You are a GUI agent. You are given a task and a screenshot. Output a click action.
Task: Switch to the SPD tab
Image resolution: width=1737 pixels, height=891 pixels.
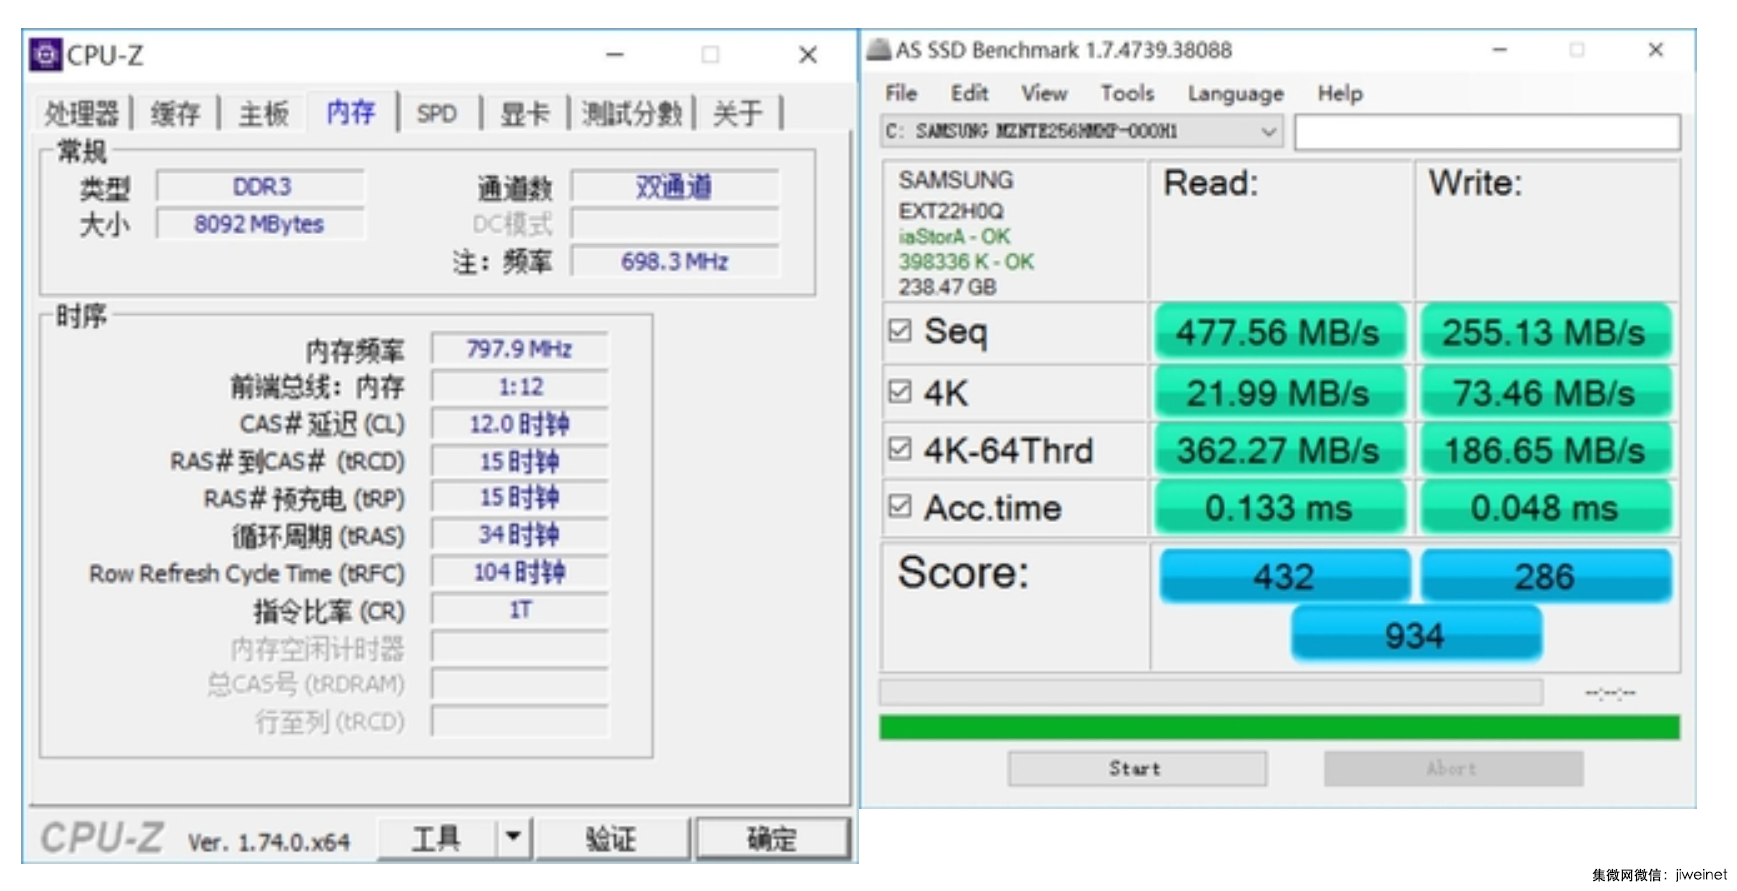pyautogui.click(x=437, y=113)
